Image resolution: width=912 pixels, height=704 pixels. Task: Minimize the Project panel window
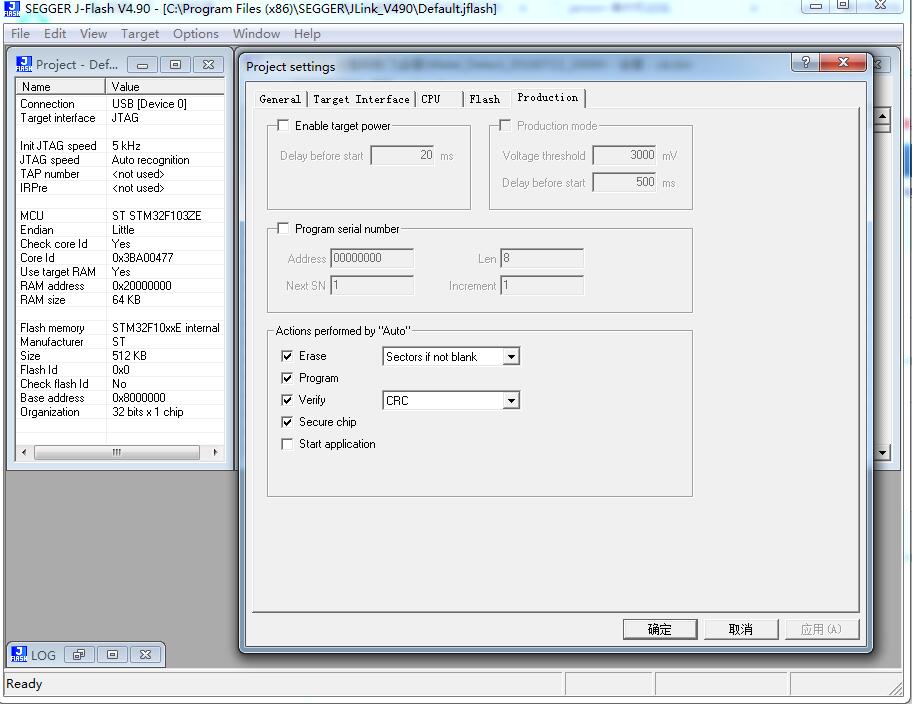[x=142, y=65]
